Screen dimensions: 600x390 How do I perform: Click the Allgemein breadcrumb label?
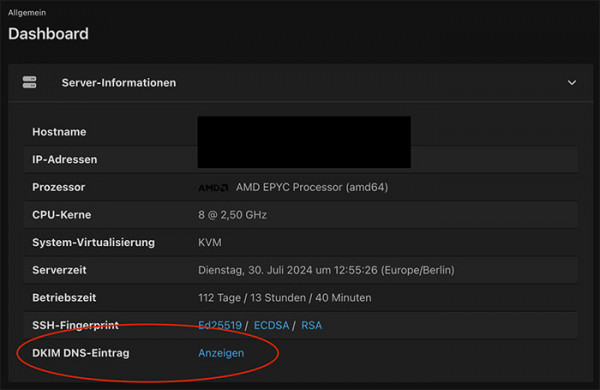coord(27,13)
